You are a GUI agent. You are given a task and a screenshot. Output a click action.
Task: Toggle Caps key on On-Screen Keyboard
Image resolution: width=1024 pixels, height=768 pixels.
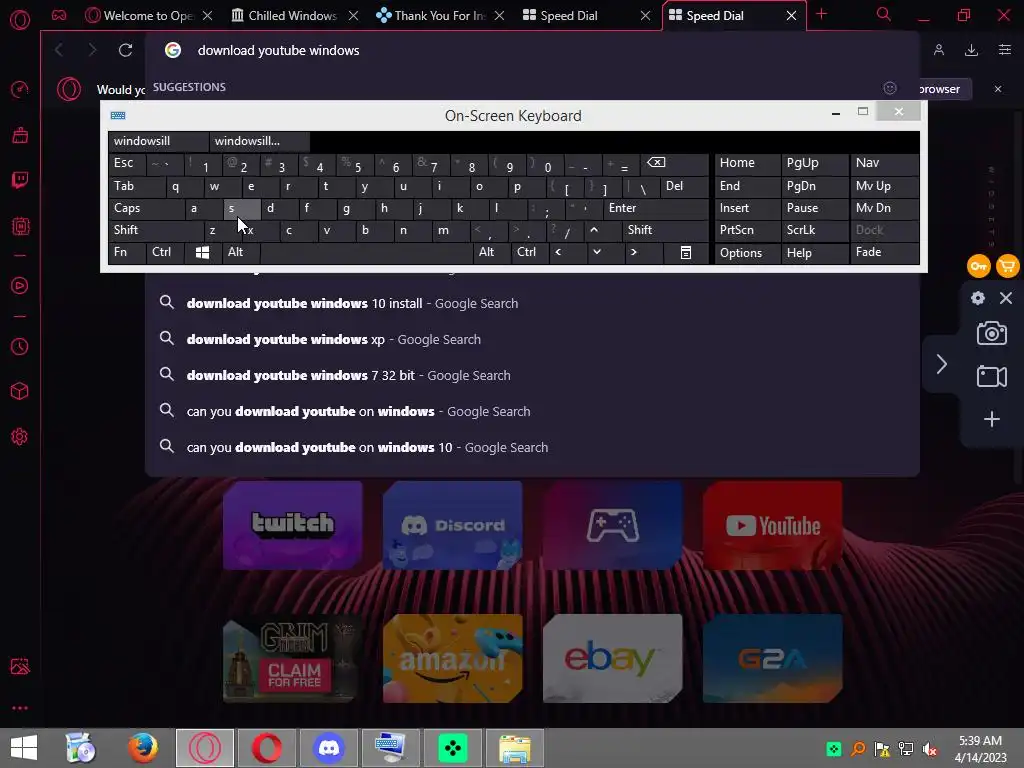coord(146,208)
